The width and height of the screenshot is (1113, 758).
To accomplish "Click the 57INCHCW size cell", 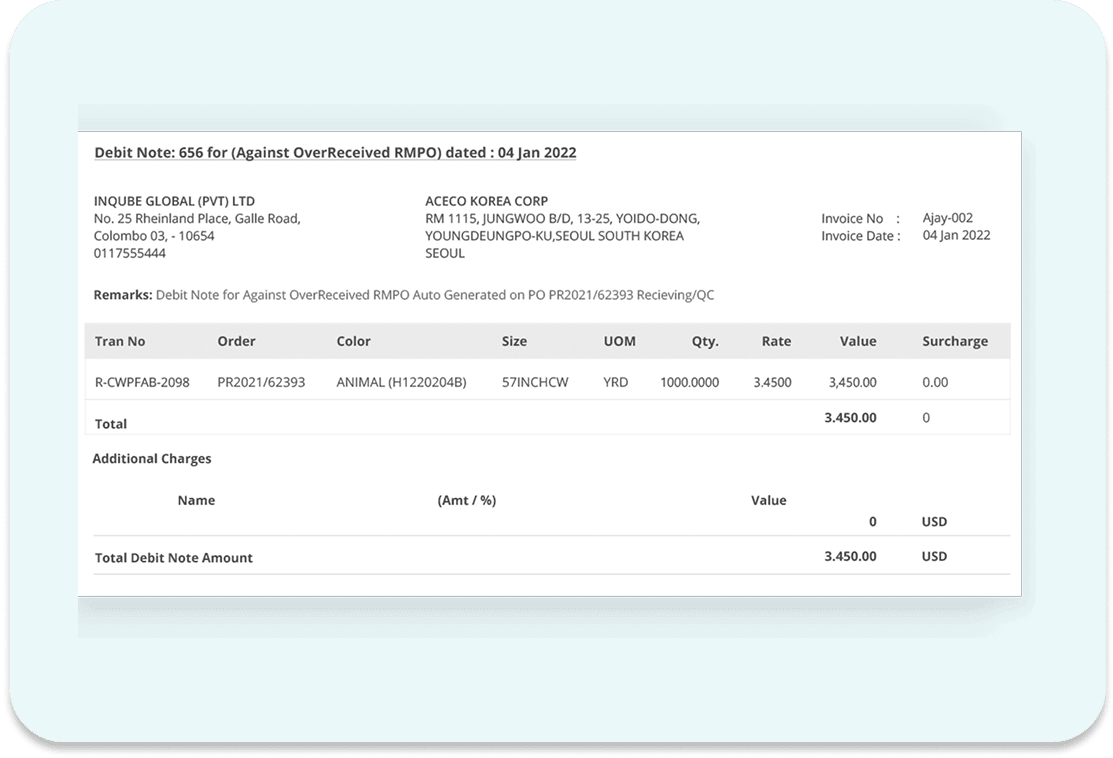I will click(535, 382).
